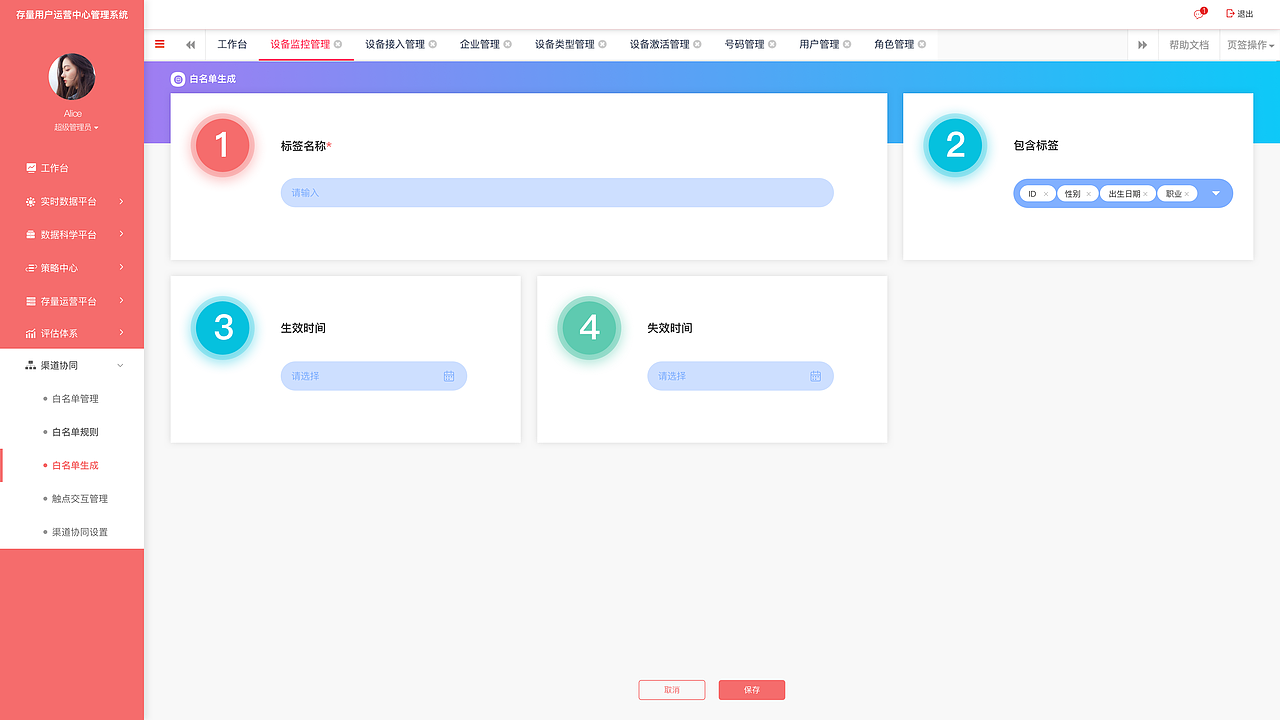Viewport: 1280px width, 720px height.
Task: Click the 存量运营平台 list icon
Action: [x=31, y=300]
